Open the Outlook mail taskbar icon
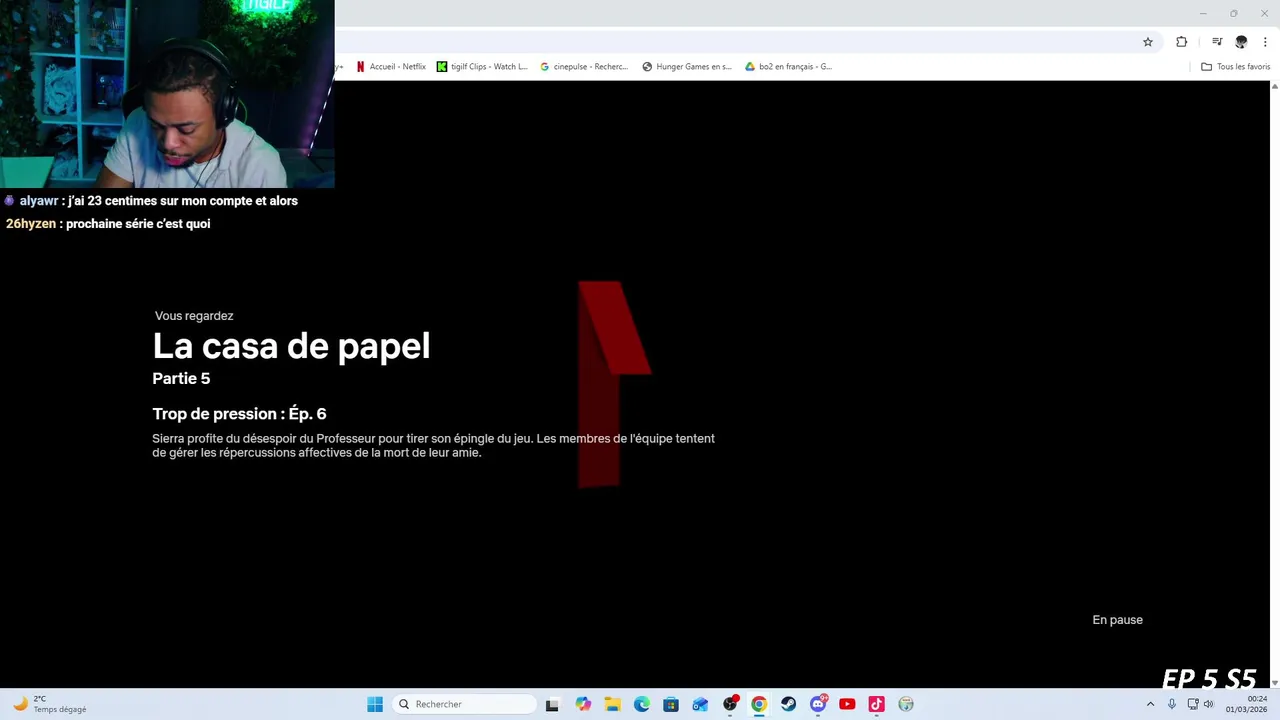The width and height of the screenshot is (1280, 720). click(700, 704)
